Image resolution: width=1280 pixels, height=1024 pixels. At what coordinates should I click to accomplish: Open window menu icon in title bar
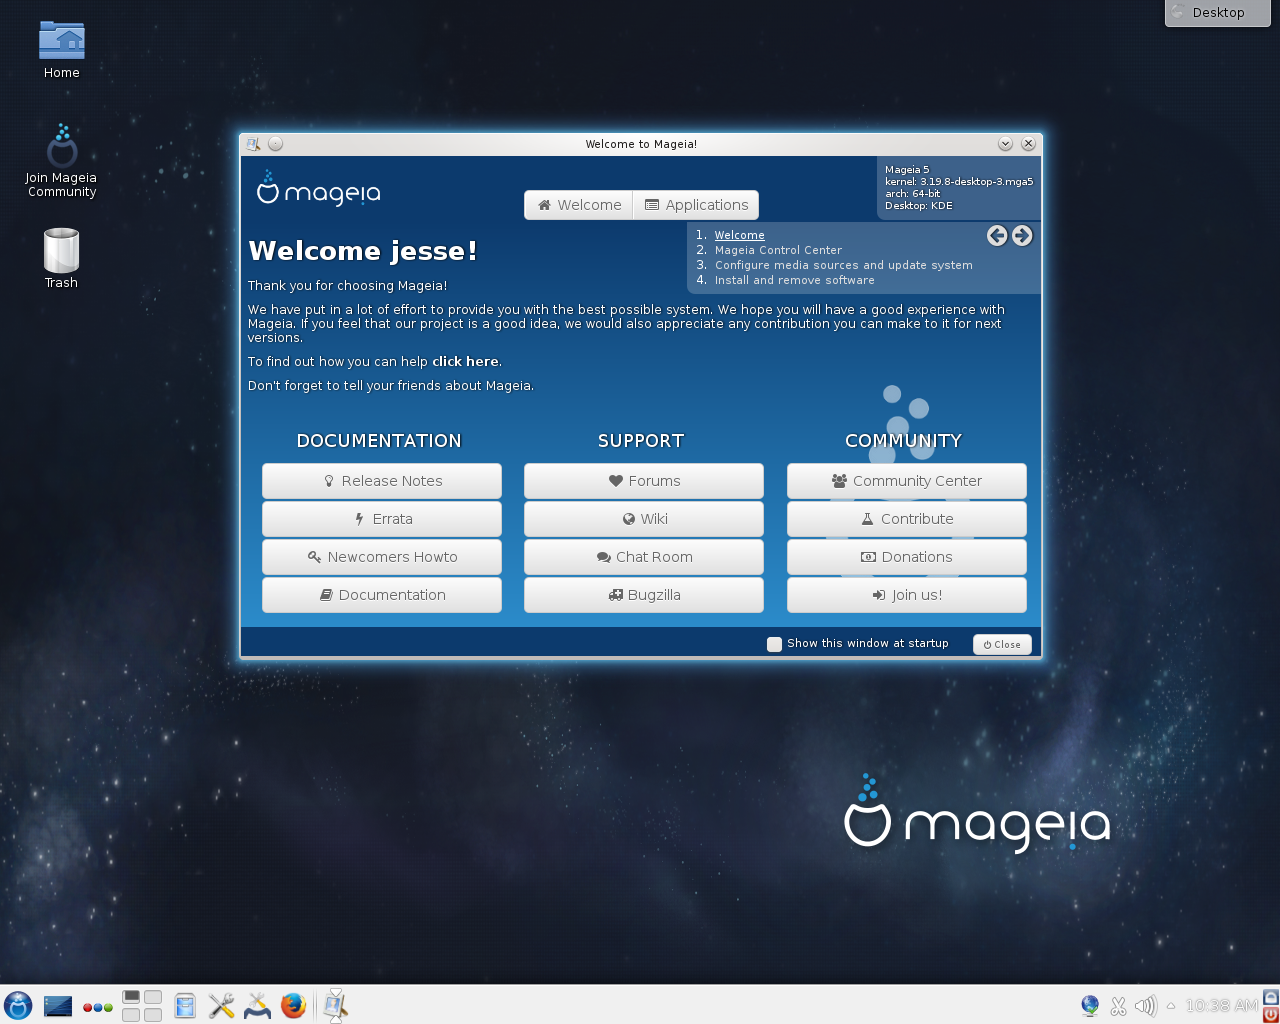coord(253,144)
